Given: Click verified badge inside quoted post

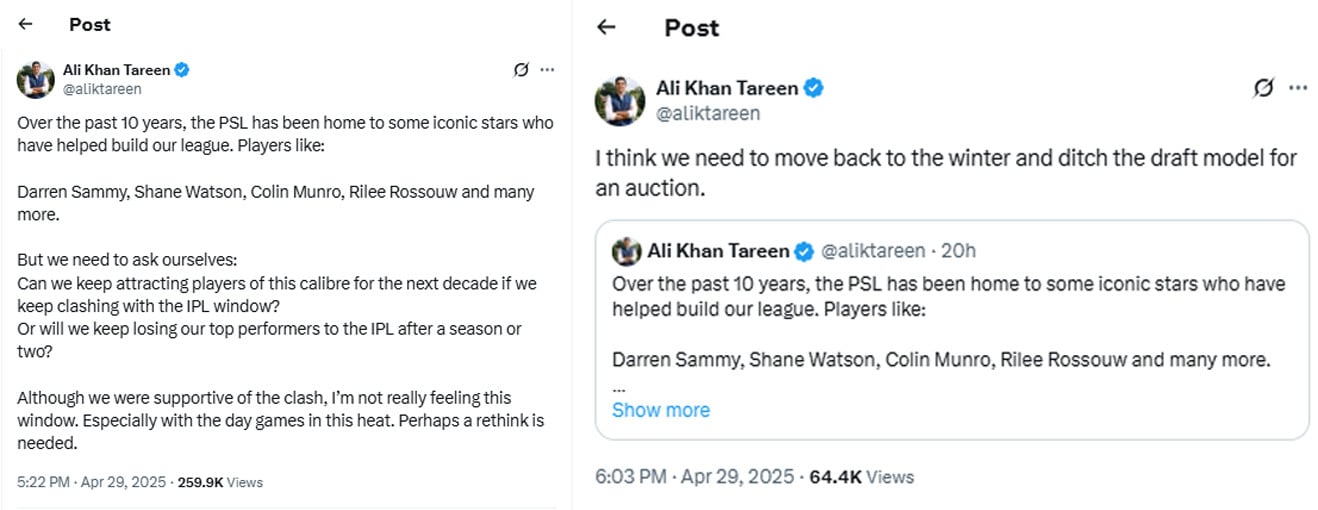Looking at the screenshot, I should 804,250.
